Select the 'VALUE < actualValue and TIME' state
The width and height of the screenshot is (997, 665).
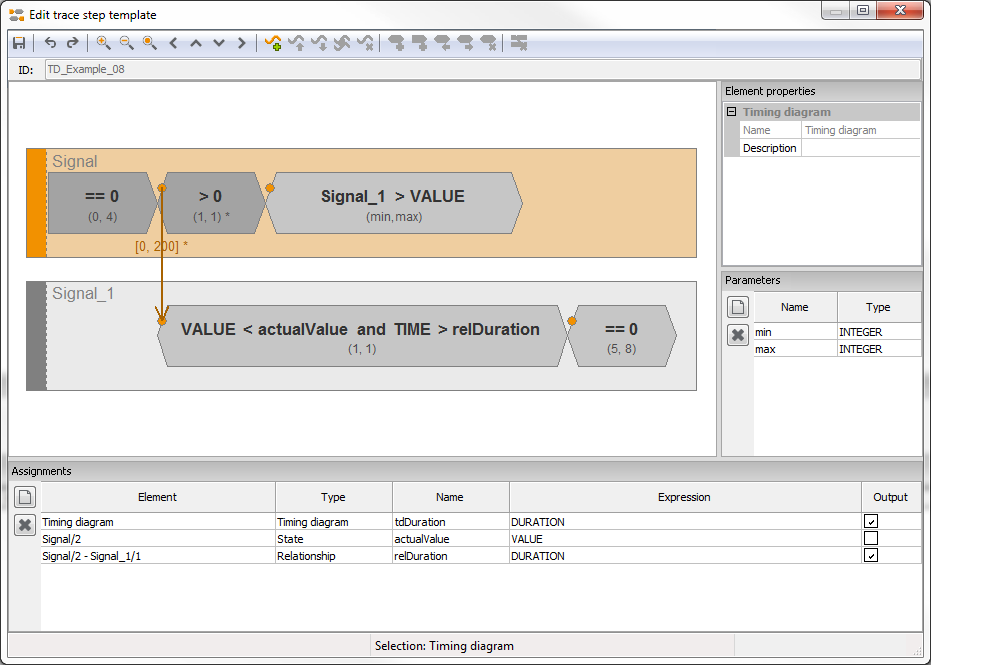(362, 336)
